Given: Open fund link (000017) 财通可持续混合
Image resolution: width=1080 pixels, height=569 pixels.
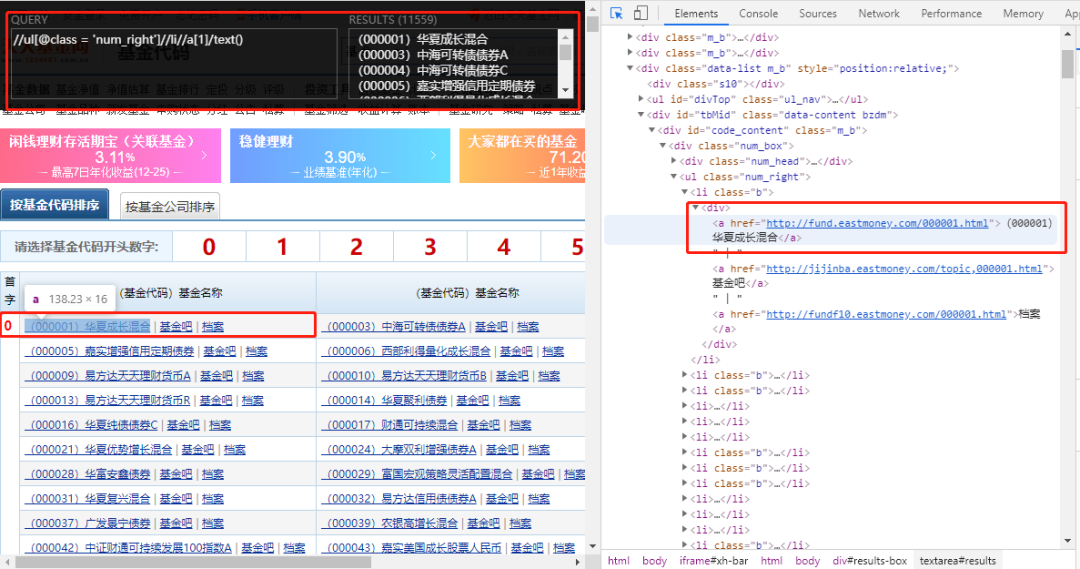Looking at the screenshot, I should (390, 425).
